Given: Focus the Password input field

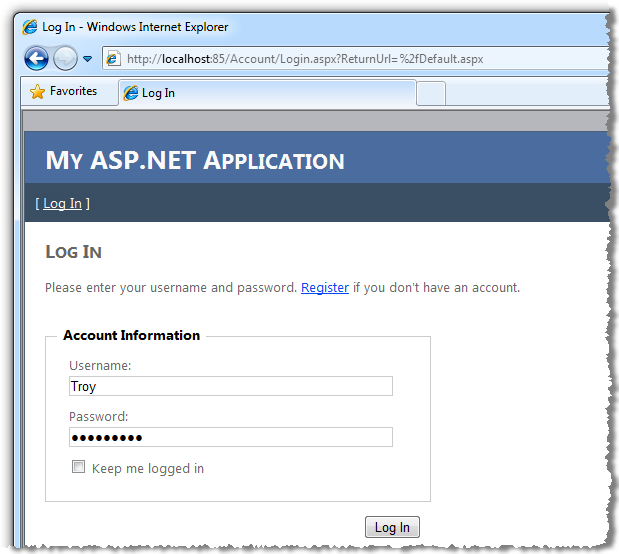Looking at the screenshot, I should coord(231,437).
